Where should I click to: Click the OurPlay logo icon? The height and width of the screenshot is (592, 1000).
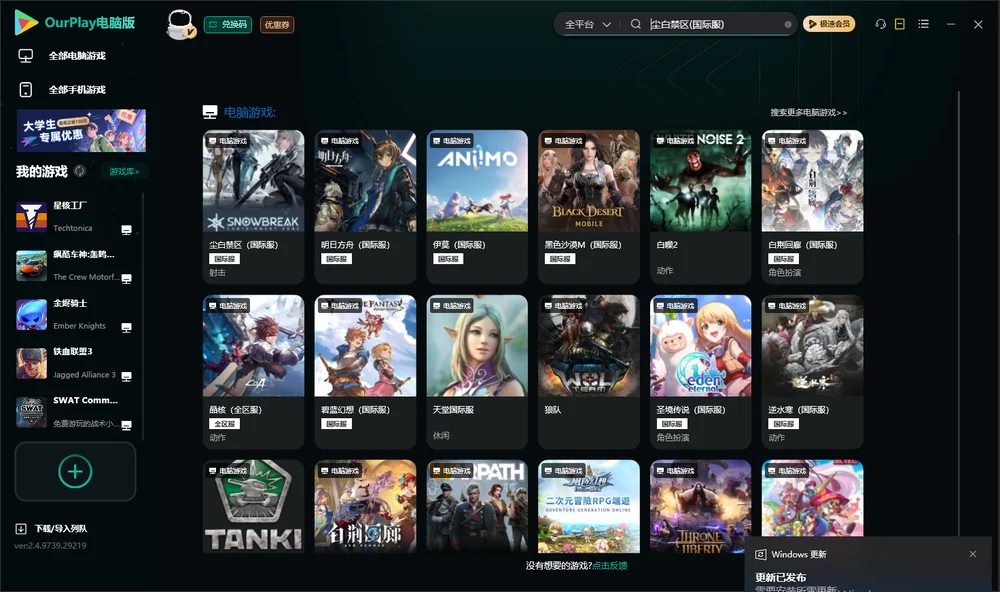click(x=26, y=22)
